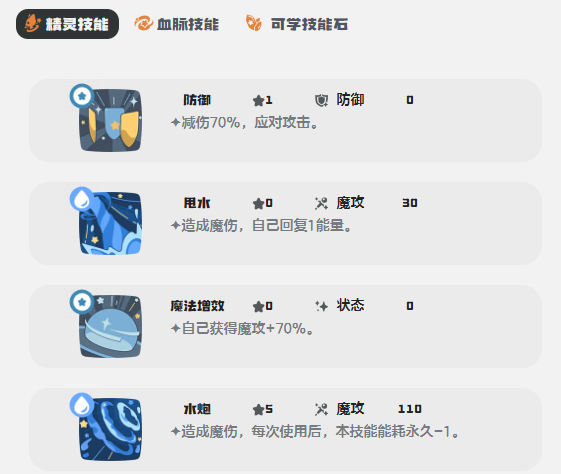This screenshot has width=561, height=474.
Task: Open the 精灵技能 tab
Action: point(67,24)
